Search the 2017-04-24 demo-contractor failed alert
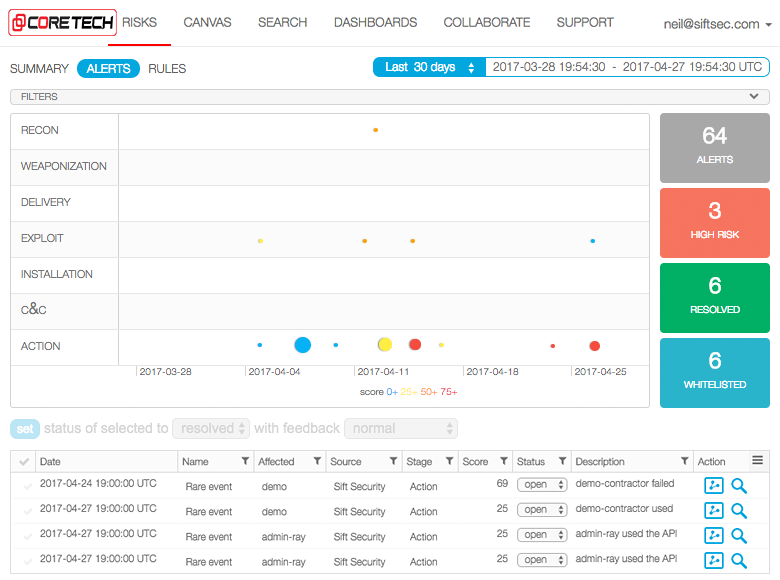The image size is (780, 580). (739, 485)
